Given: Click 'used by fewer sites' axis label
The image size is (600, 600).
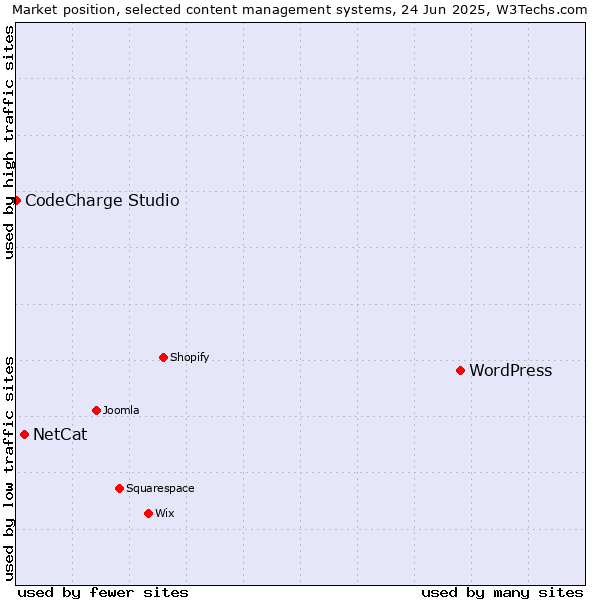Looking at the screenshot, I should point(103,593).
